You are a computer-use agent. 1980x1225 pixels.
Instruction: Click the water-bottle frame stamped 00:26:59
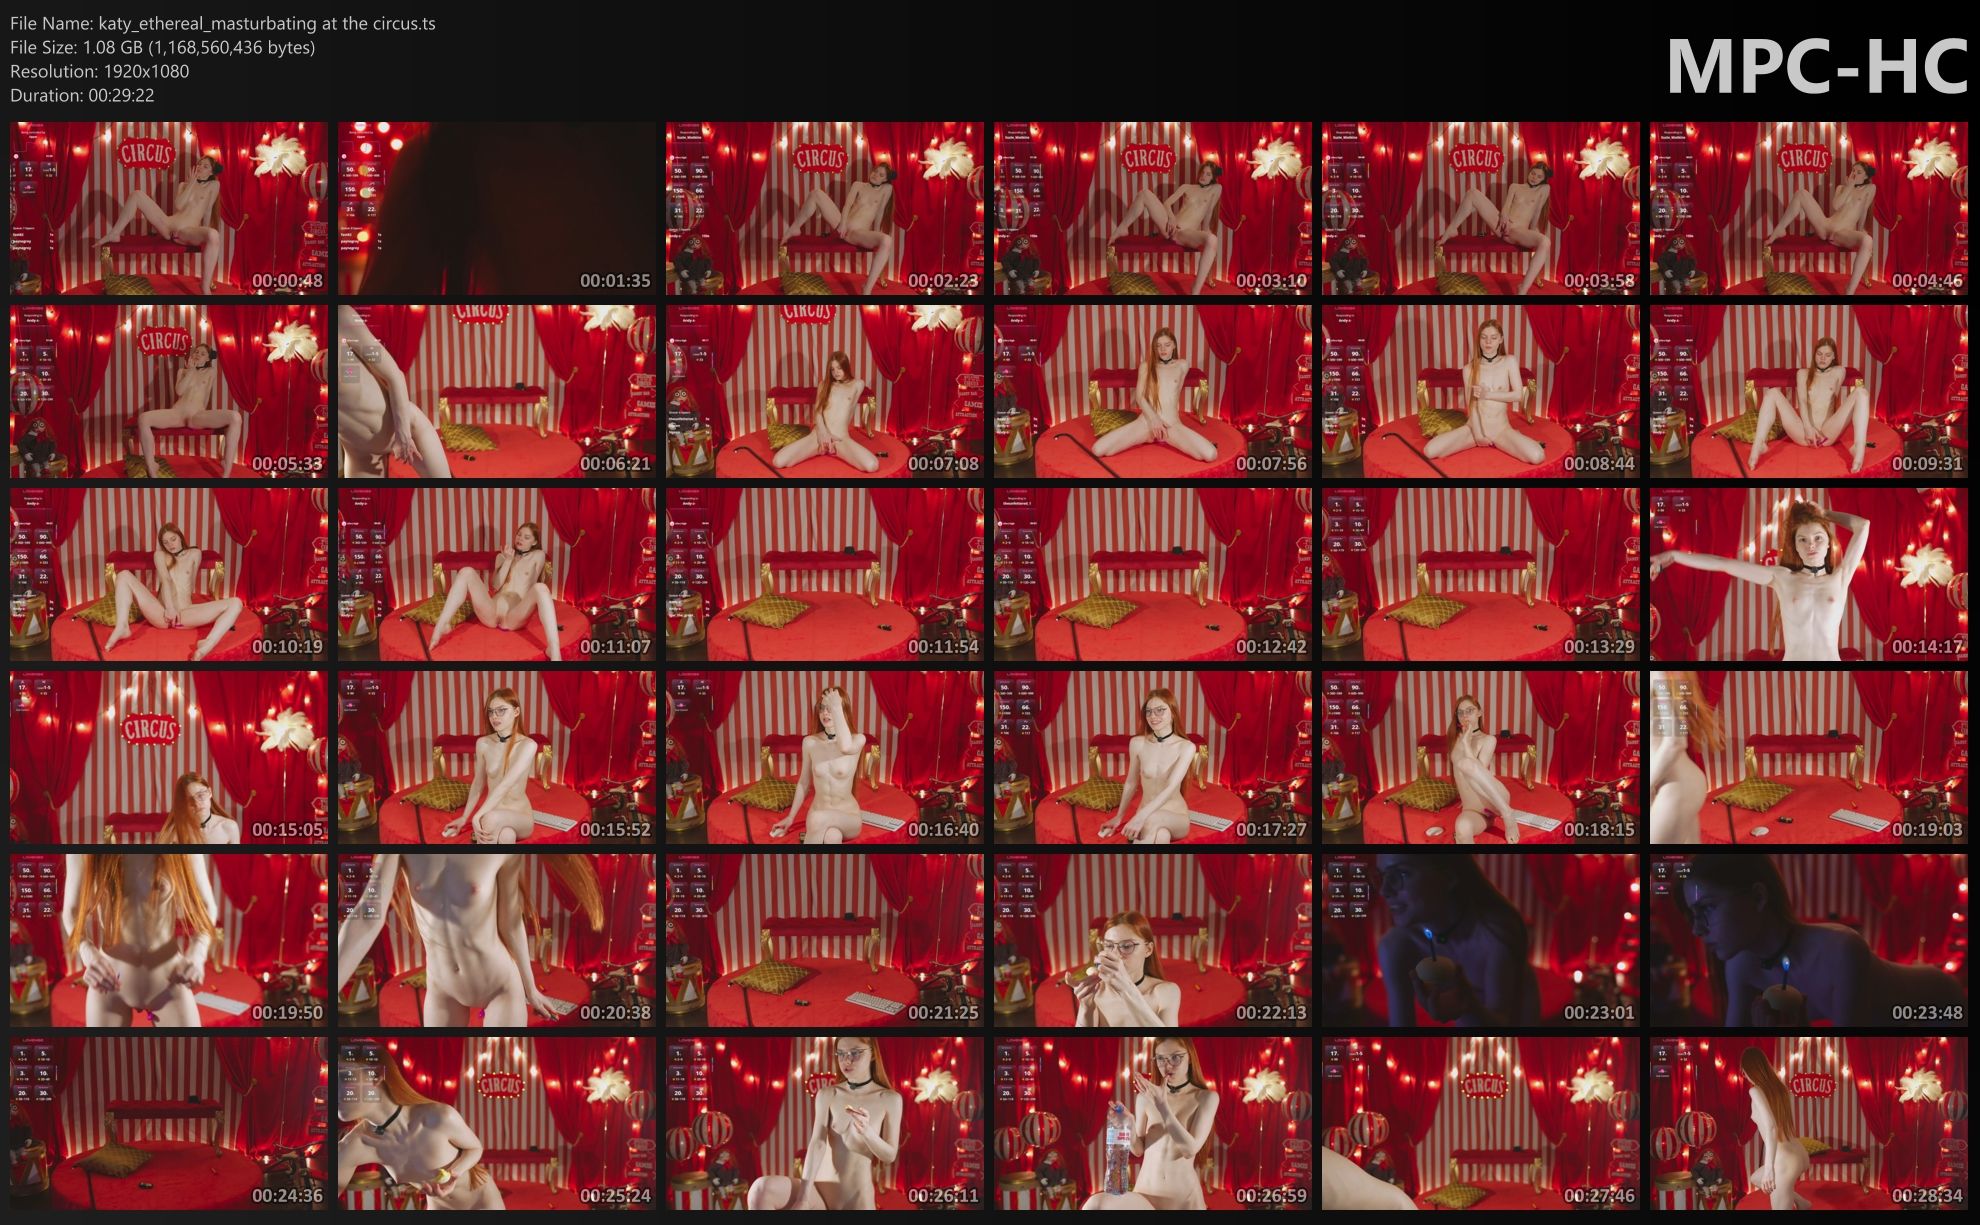[1153, 1124]
